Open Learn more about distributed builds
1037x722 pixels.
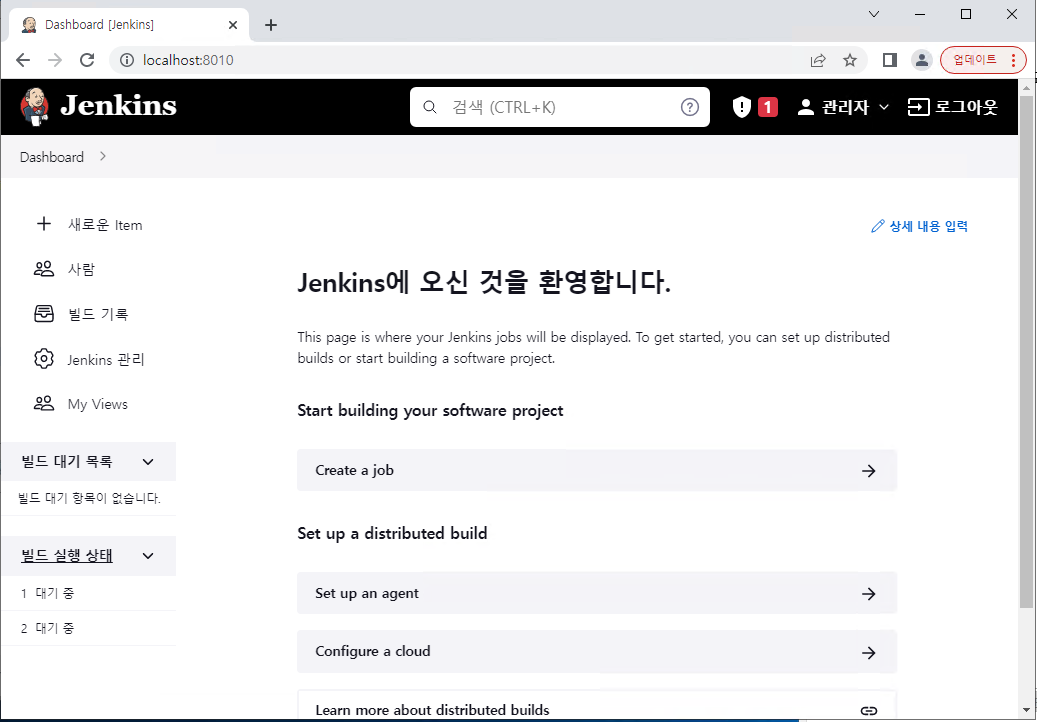tap(597, 706)
